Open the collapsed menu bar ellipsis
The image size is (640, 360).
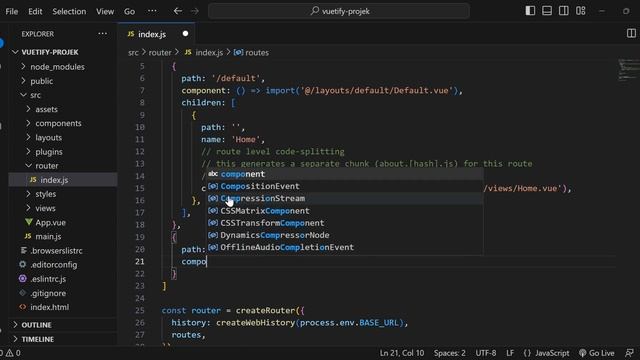coord(152,11)
